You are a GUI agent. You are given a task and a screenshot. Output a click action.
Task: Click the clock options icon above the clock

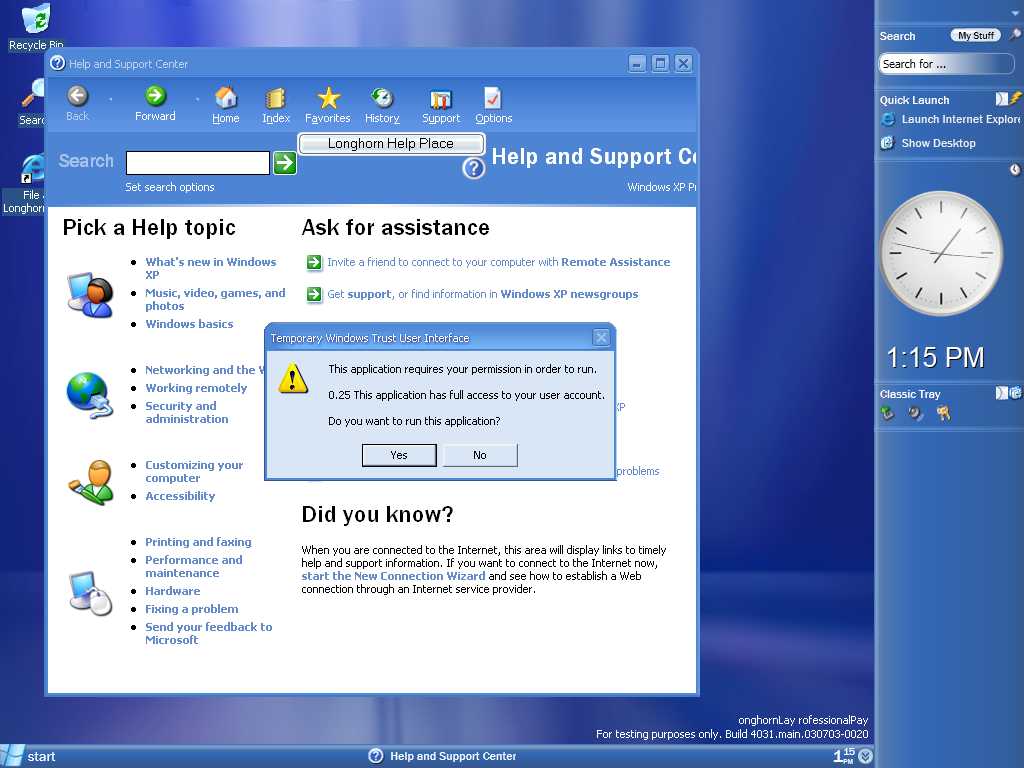click(x=1014, y=170)
